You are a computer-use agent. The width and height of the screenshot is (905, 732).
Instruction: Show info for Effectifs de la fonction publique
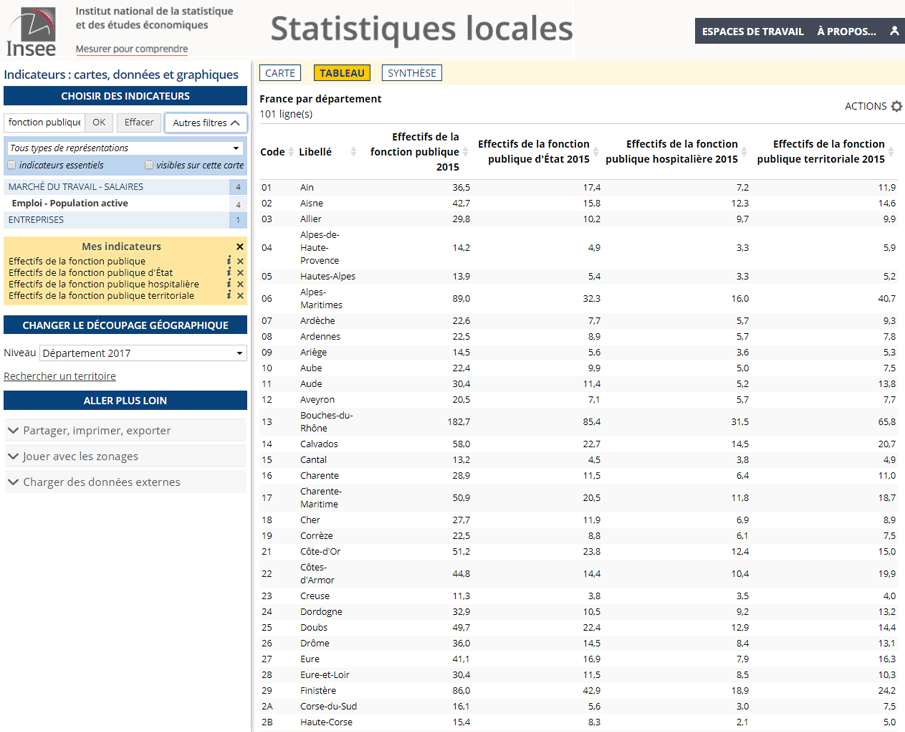pos(229,260)
